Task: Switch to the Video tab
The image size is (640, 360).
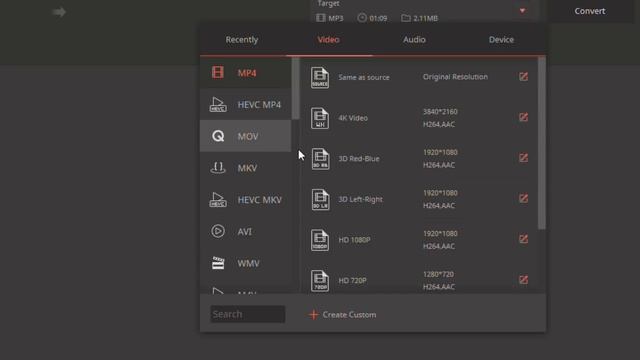Action: (329, 40)
